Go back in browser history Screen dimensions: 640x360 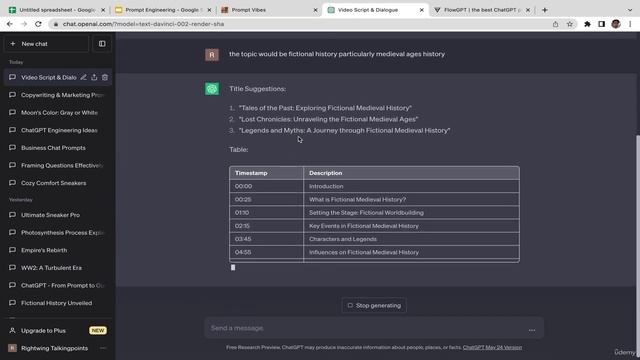click(x=10, y=24)
